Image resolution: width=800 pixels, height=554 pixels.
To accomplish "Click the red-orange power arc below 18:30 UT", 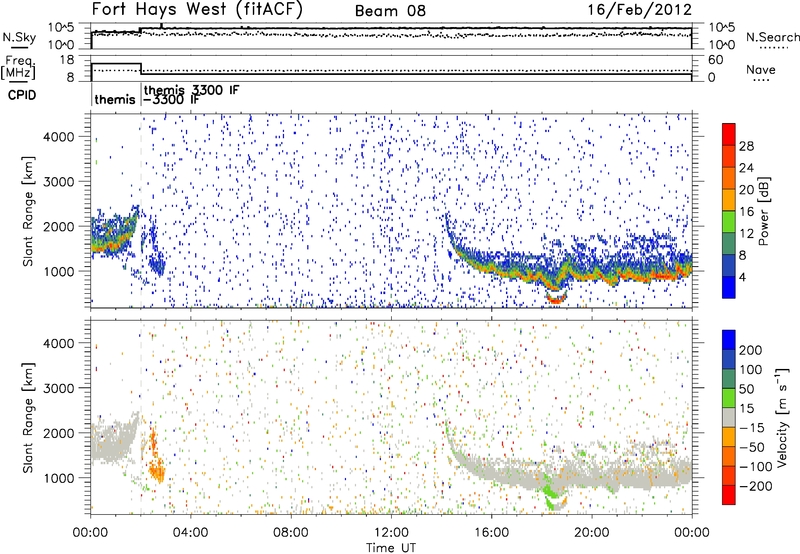I will click(x=556, y=298).
